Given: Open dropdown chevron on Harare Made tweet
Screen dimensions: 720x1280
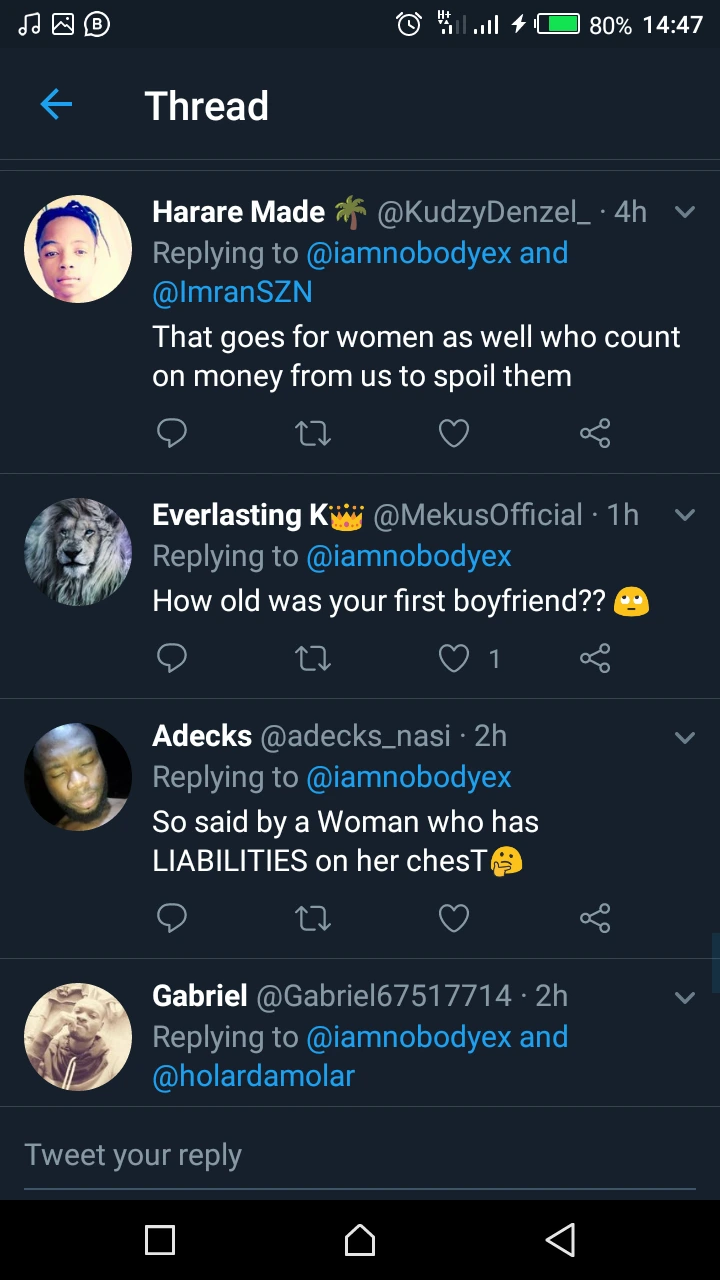Looking at the screenshot, I should [x=685, y=212].
